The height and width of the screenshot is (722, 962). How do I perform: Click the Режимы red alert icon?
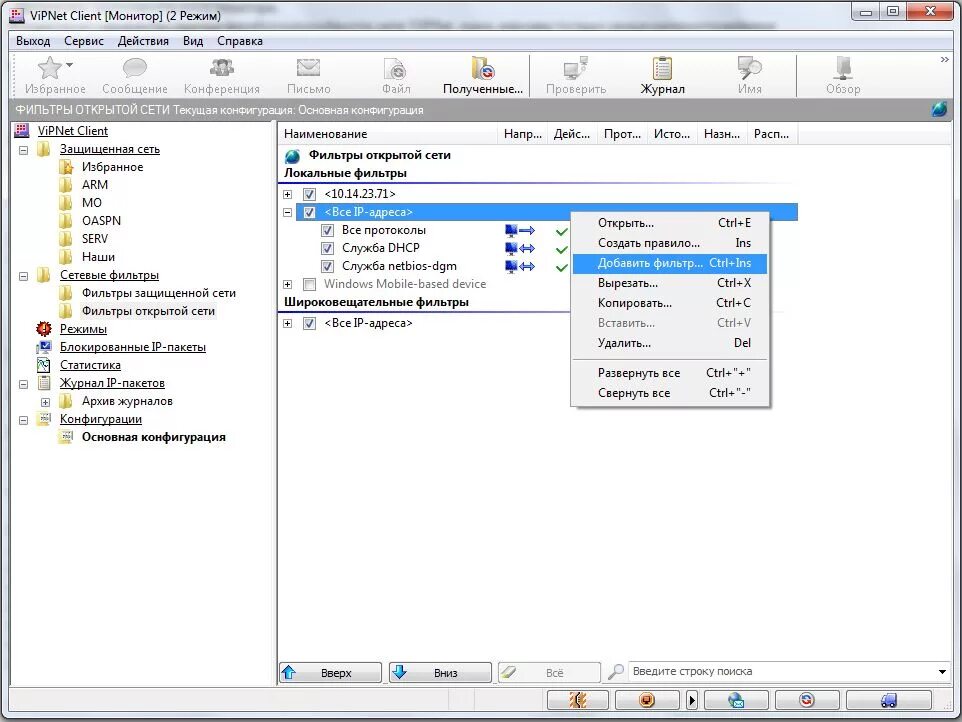44,329
